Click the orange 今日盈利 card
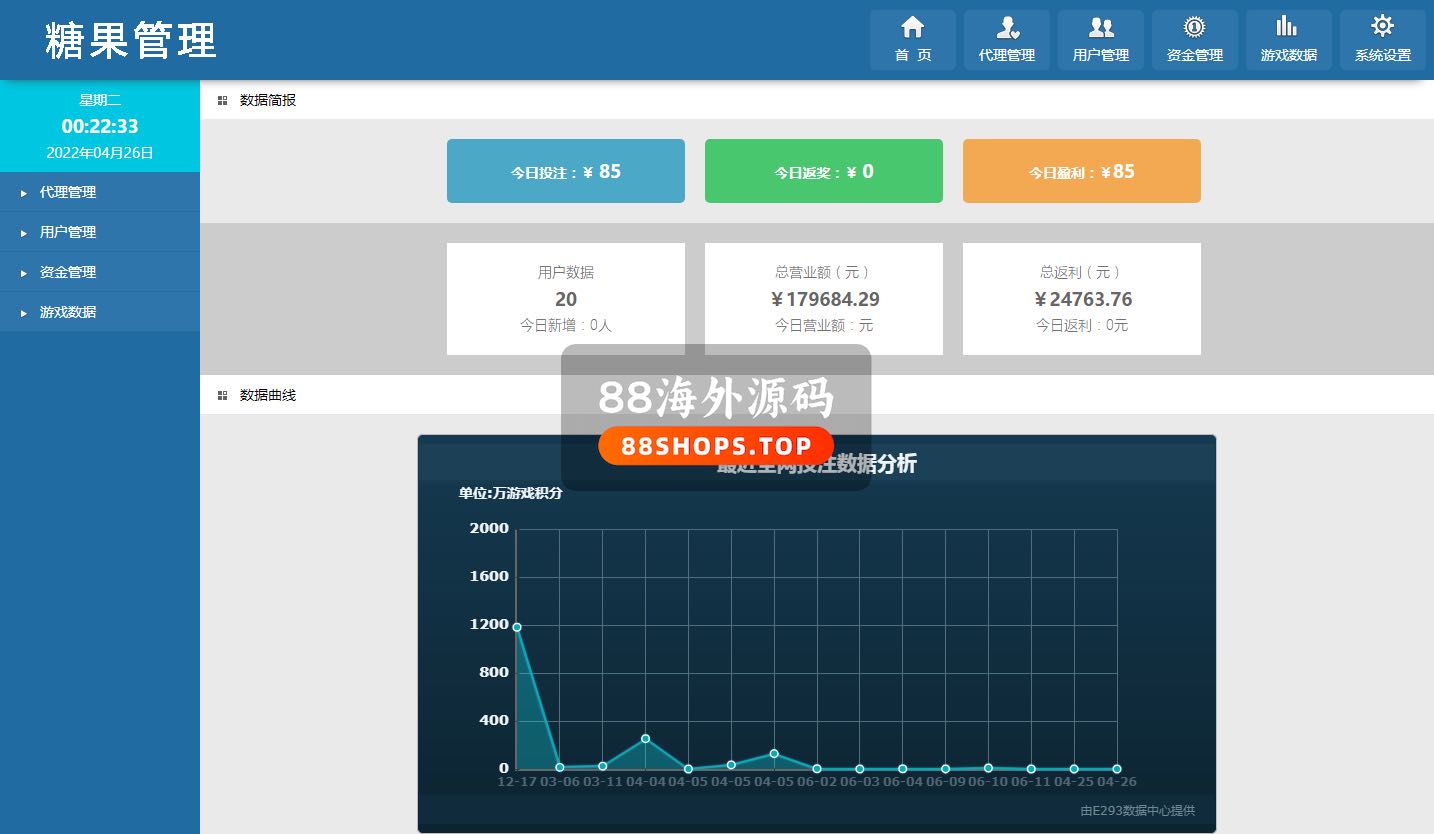This screenshot has width=1434, height=834. [1082, 171]
